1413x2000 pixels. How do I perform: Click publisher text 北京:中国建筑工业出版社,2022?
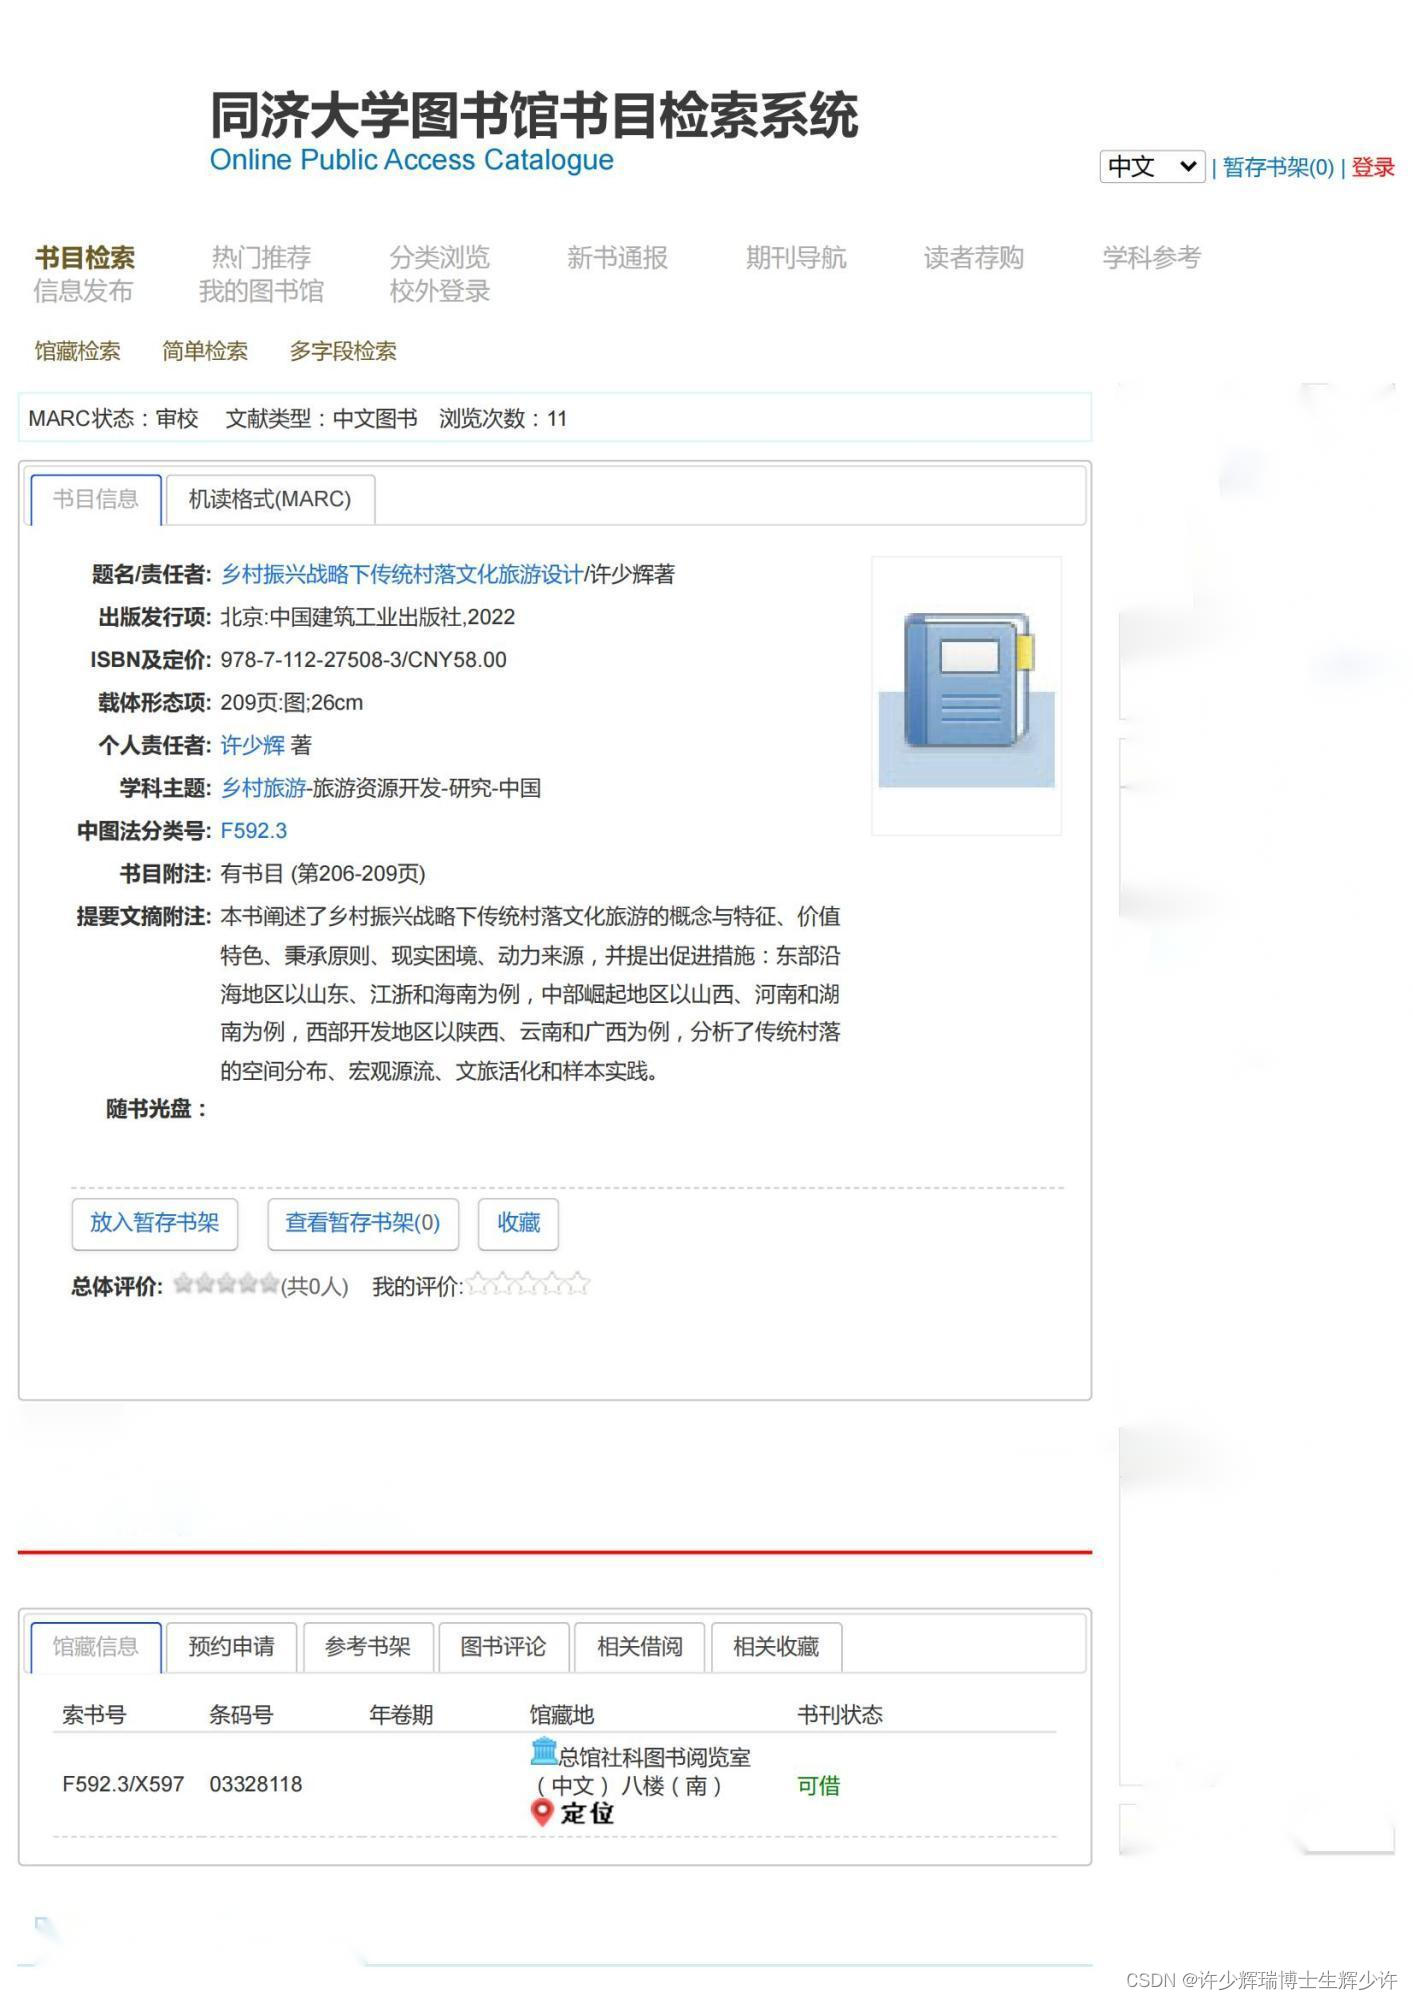[368, 617]
